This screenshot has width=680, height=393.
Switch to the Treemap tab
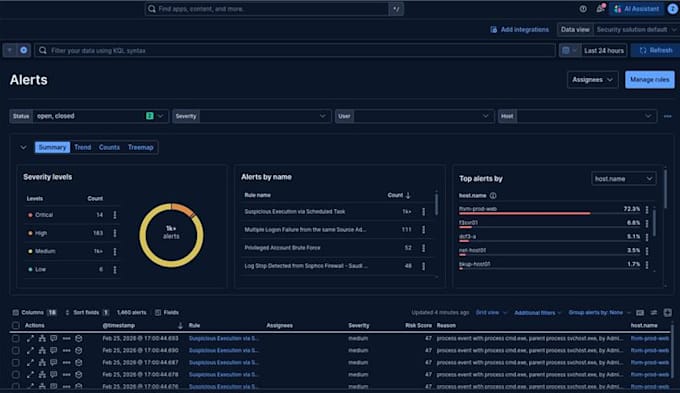pyautogui.click(x=141, y=147)
